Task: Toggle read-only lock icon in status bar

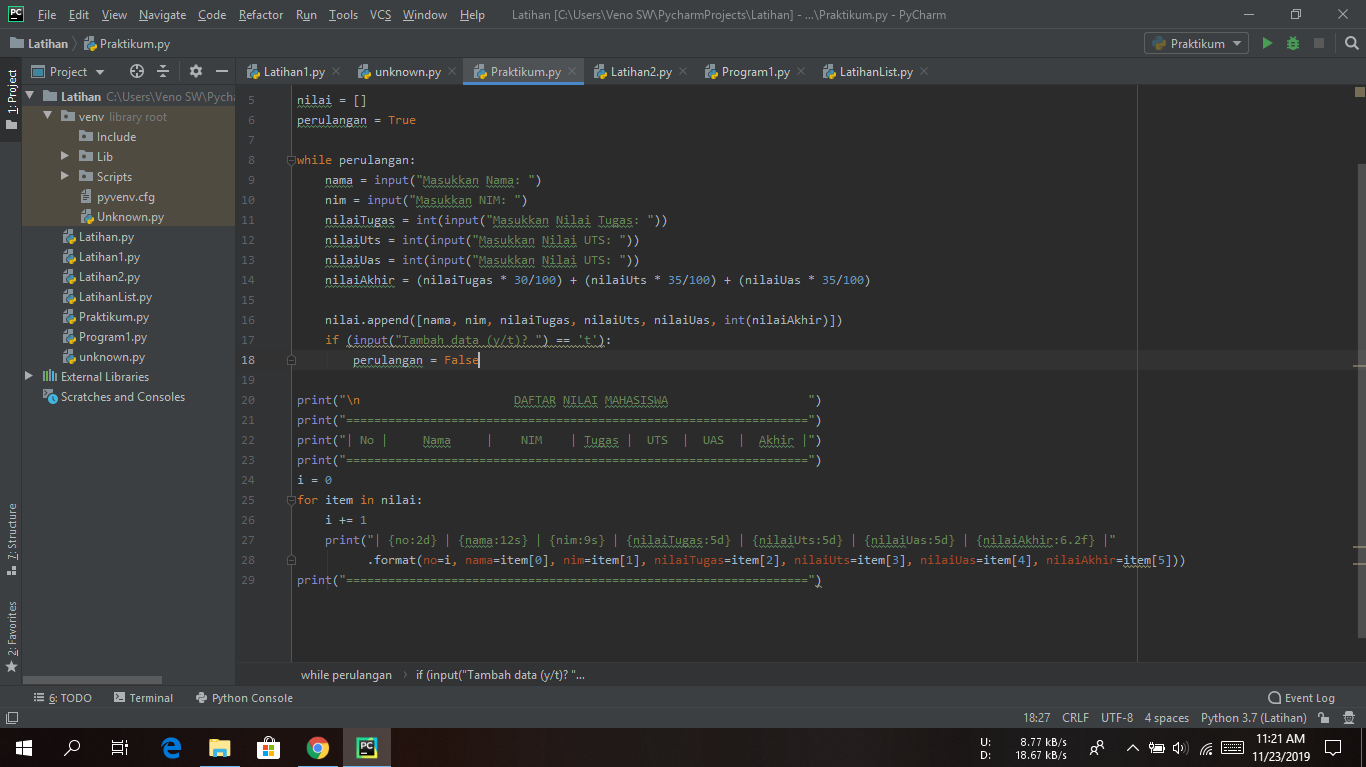Action: point(1324,718)
